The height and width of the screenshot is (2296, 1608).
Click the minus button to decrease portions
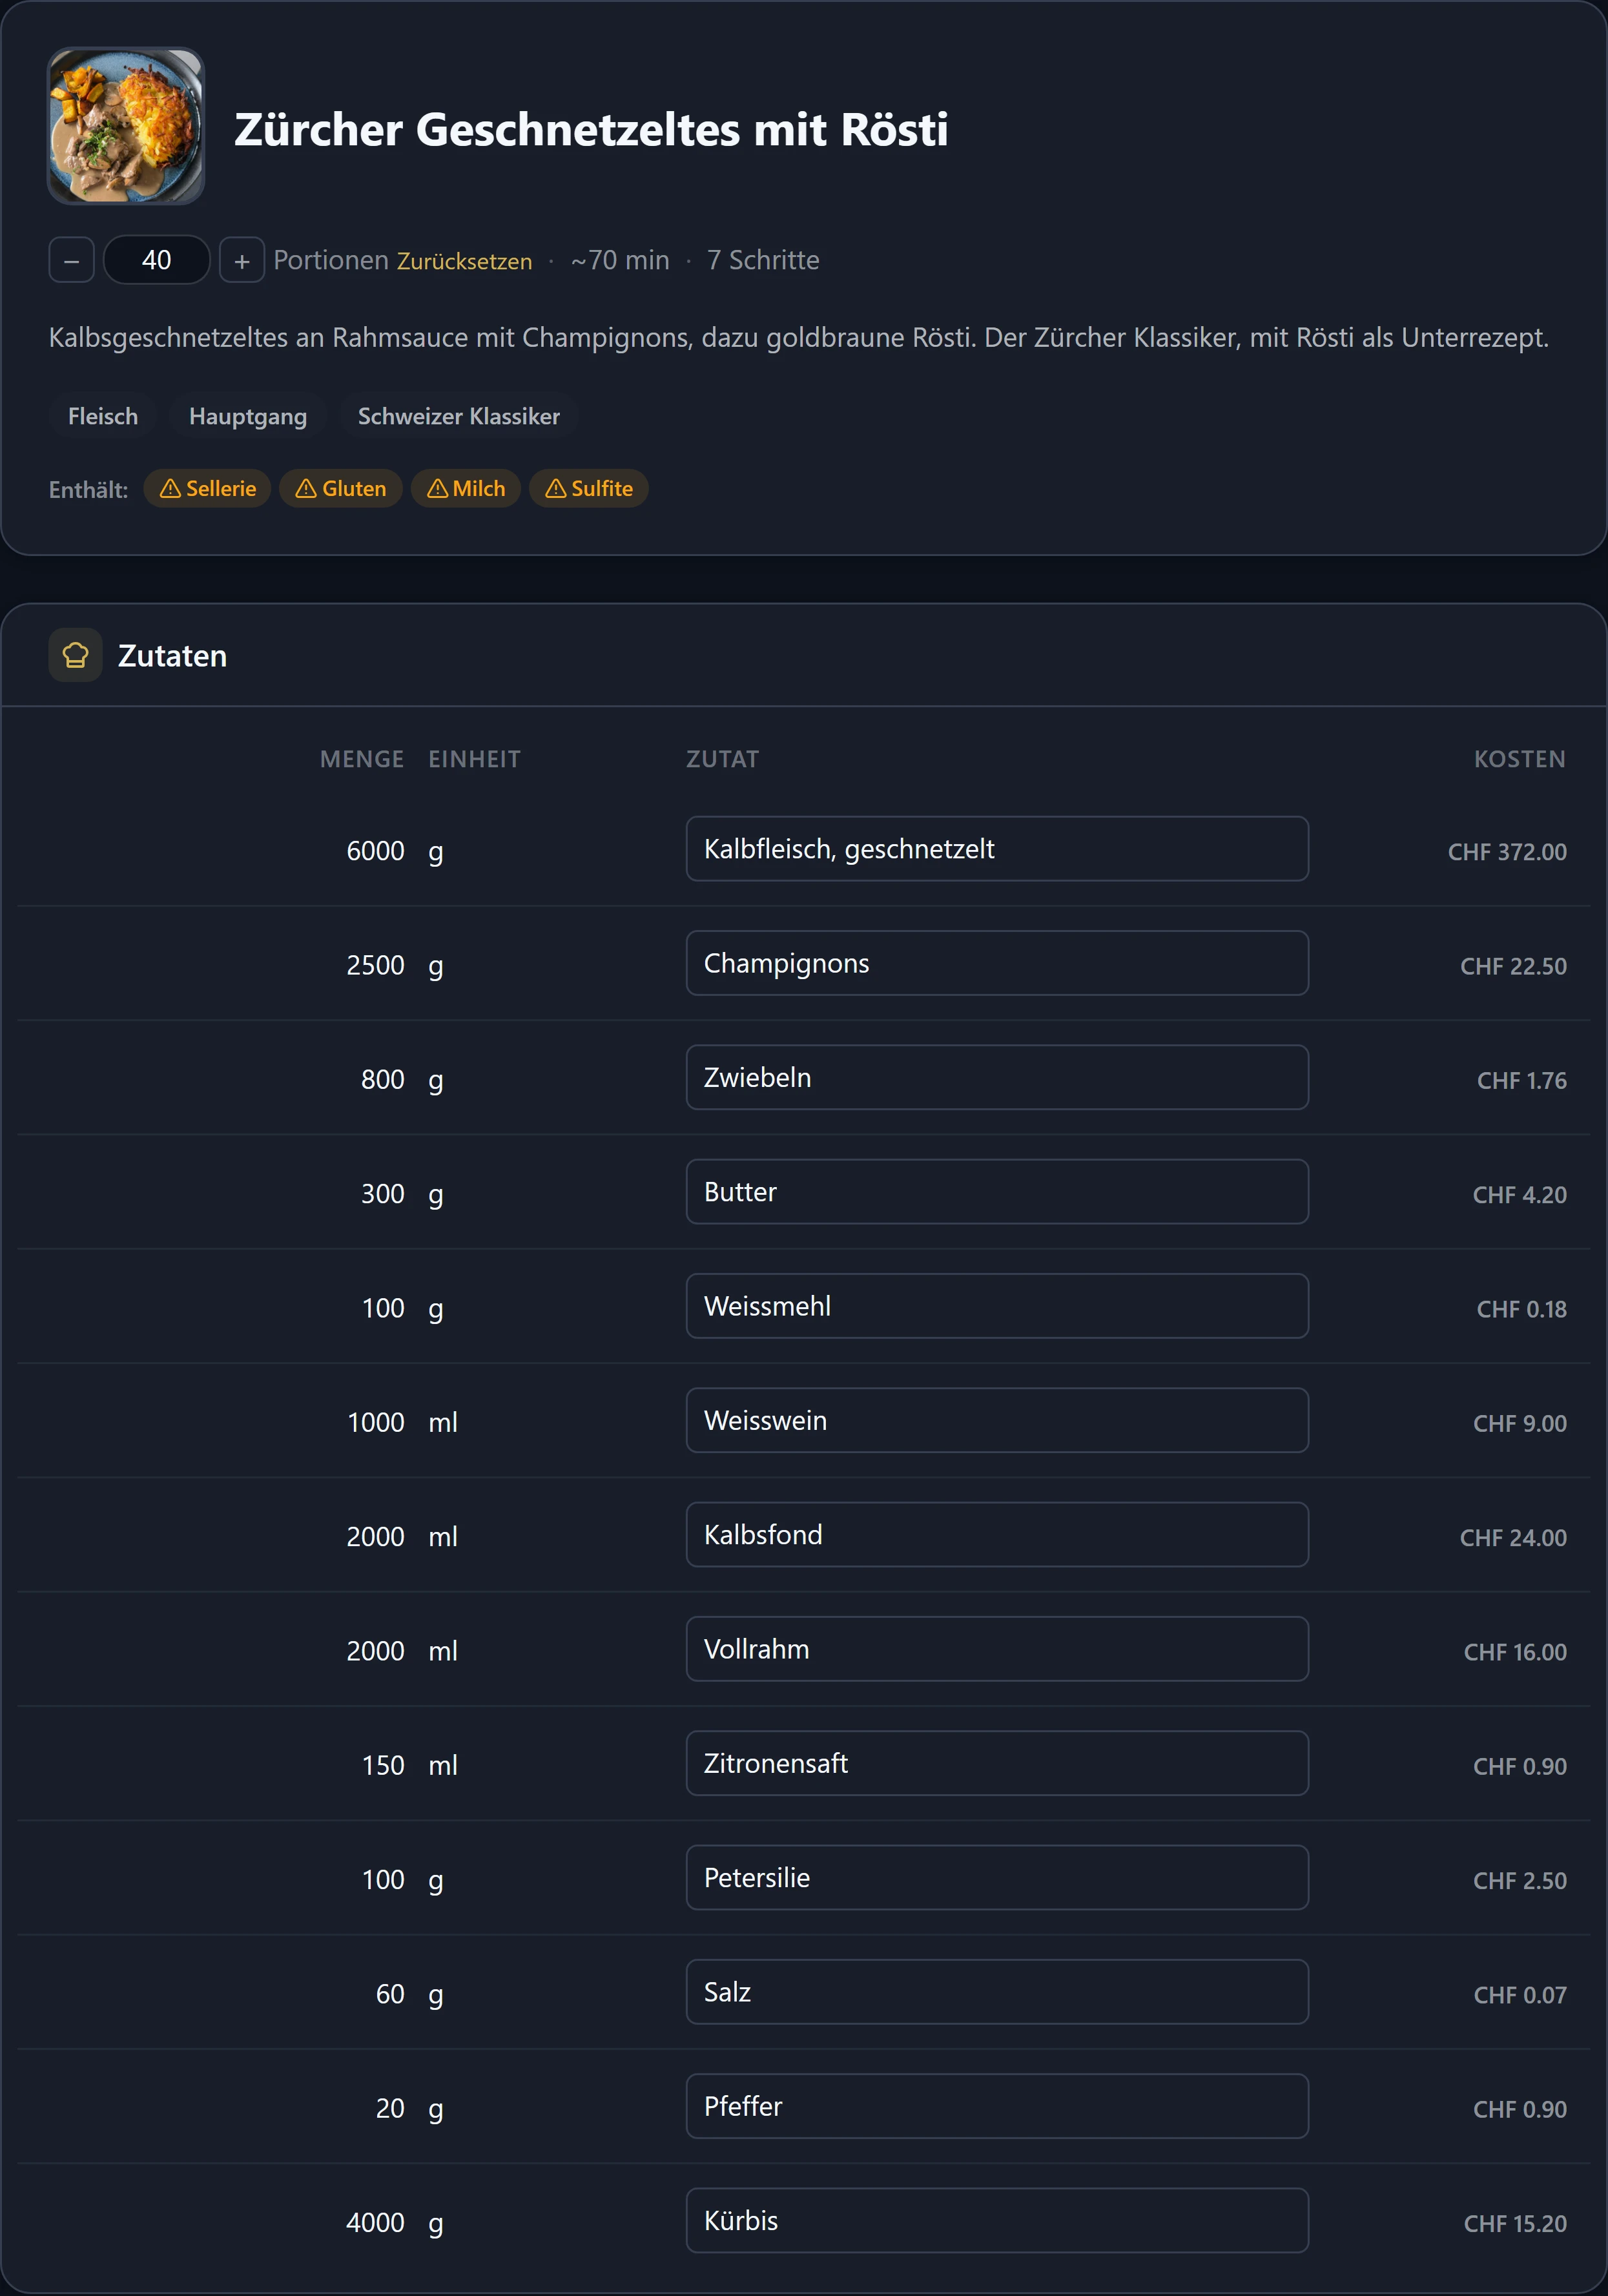tap(71, 260)
